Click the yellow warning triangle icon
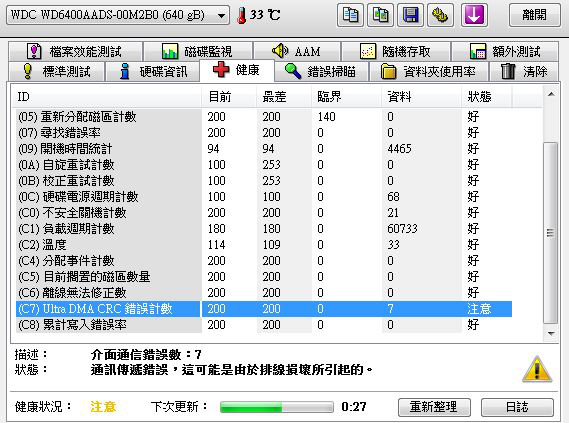Viewport: 569px width, 423px height. (x=537, y=369)
